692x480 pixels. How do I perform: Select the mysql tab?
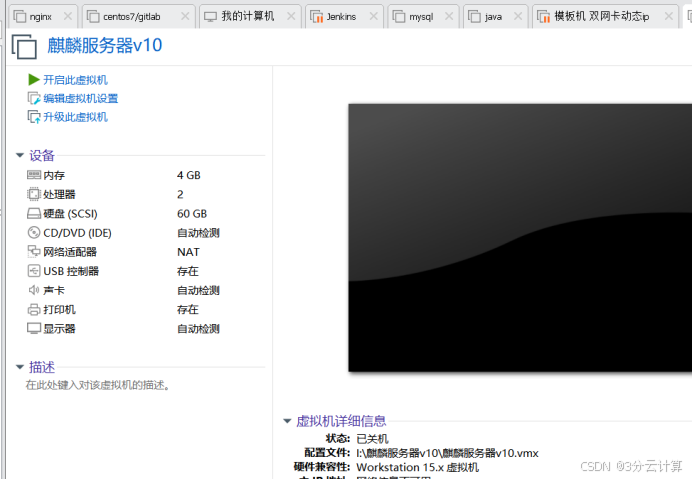click(423, 17)
